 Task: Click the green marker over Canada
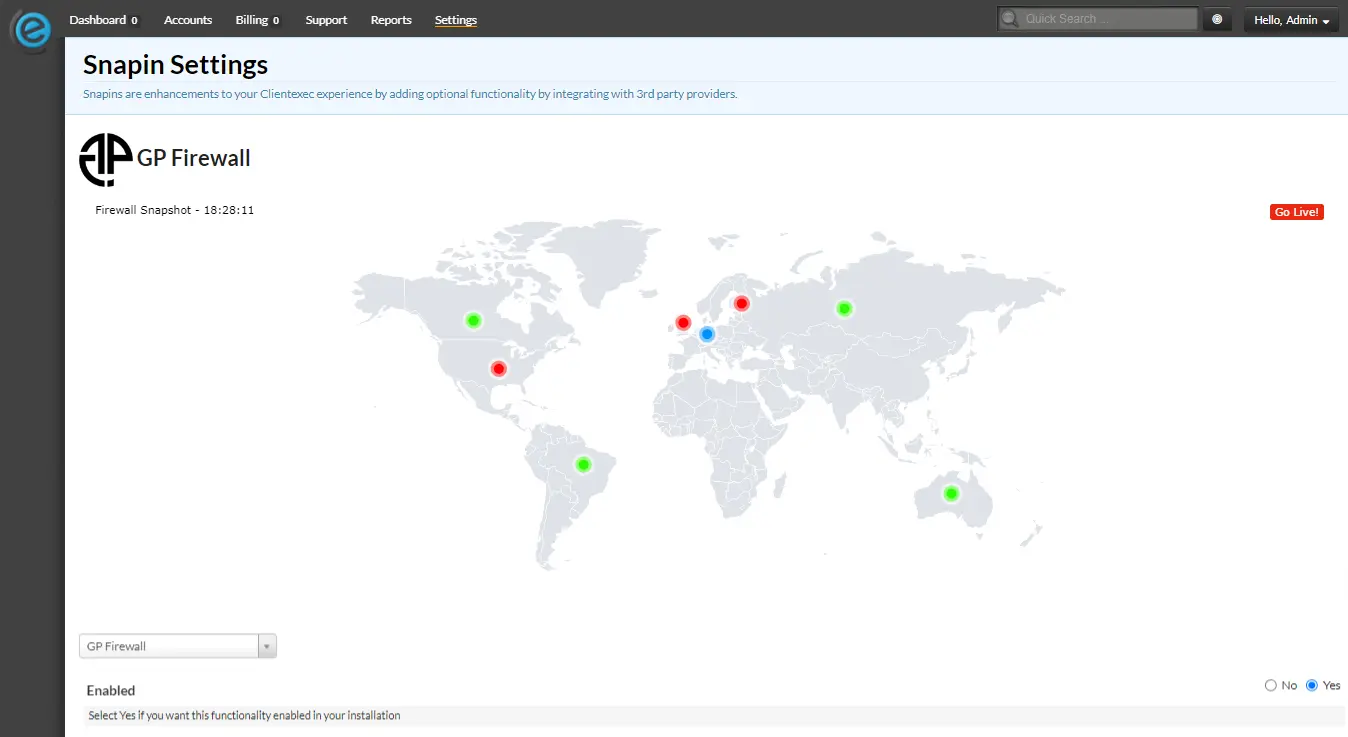(x=474, y=321)
